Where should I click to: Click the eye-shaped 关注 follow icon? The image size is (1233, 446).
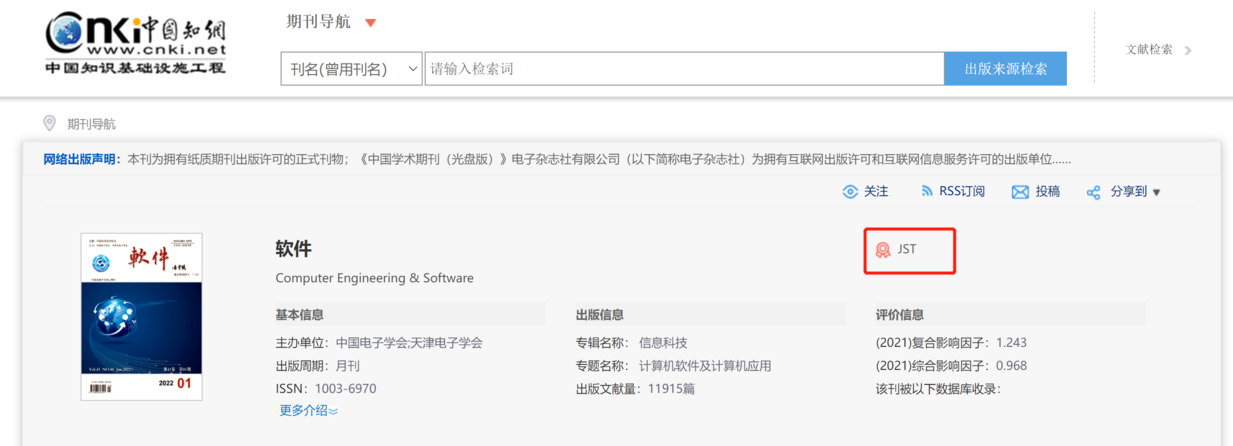[x=850, y=192]
